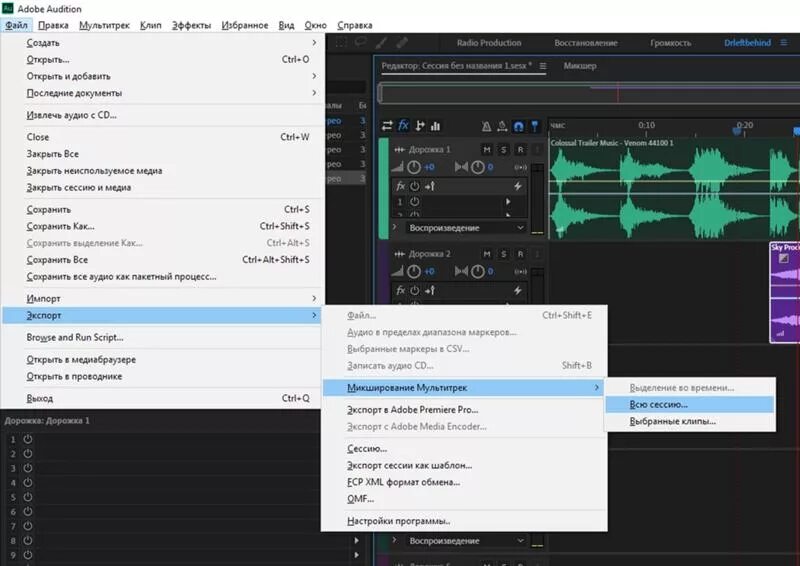Choose Выбранные клипы… option
The image size is (800, 566).
tap(689, 421)
